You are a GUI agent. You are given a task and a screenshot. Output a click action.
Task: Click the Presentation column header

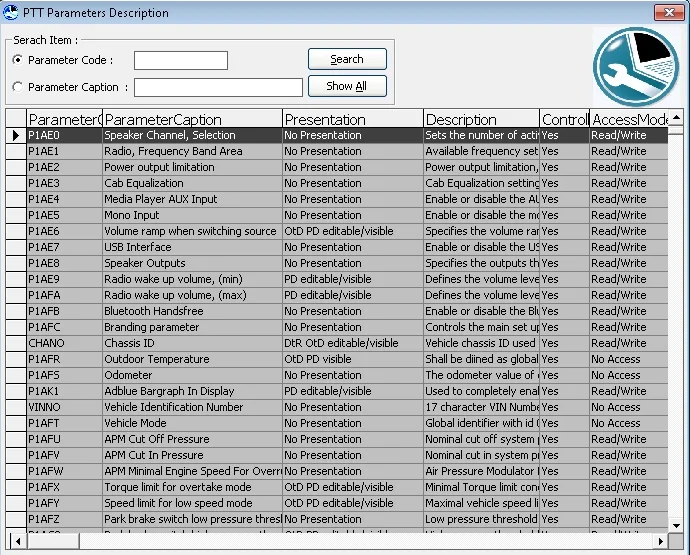pyautogui.click(x=353, y=119)
